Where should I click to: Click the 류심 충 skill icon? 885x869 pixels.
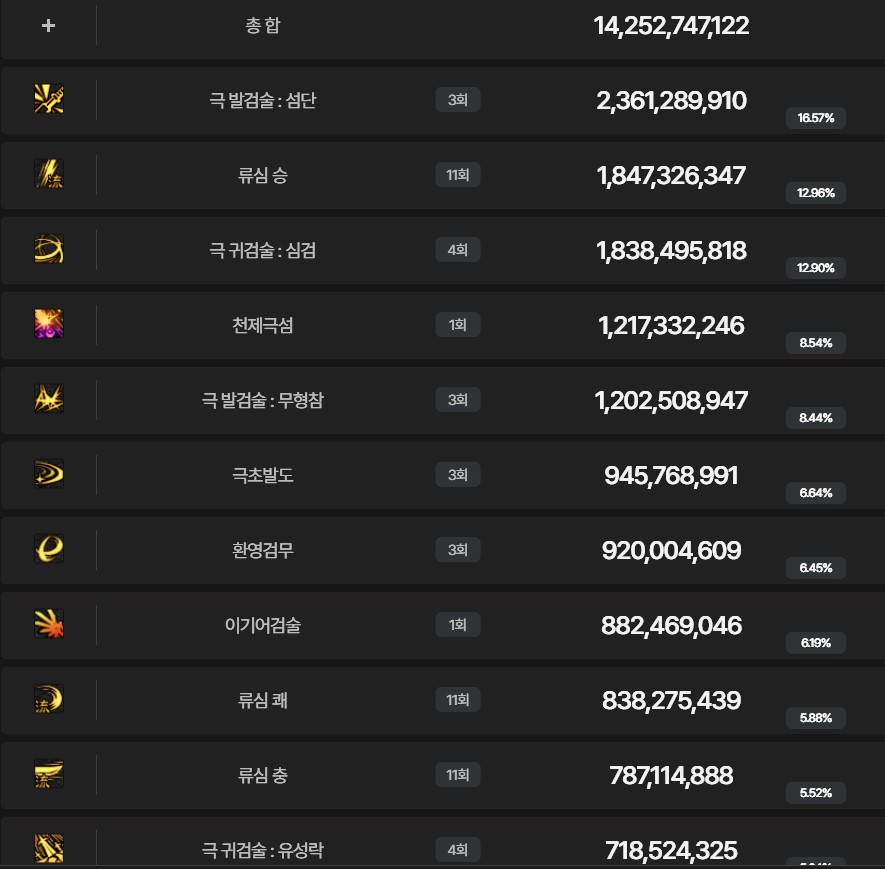click(x=49, y=775)
